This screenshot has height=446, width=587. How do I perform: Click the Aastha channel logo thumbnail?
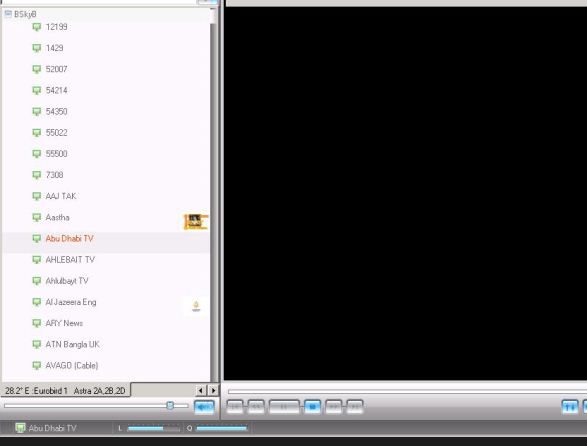click(x=195, y=222)
